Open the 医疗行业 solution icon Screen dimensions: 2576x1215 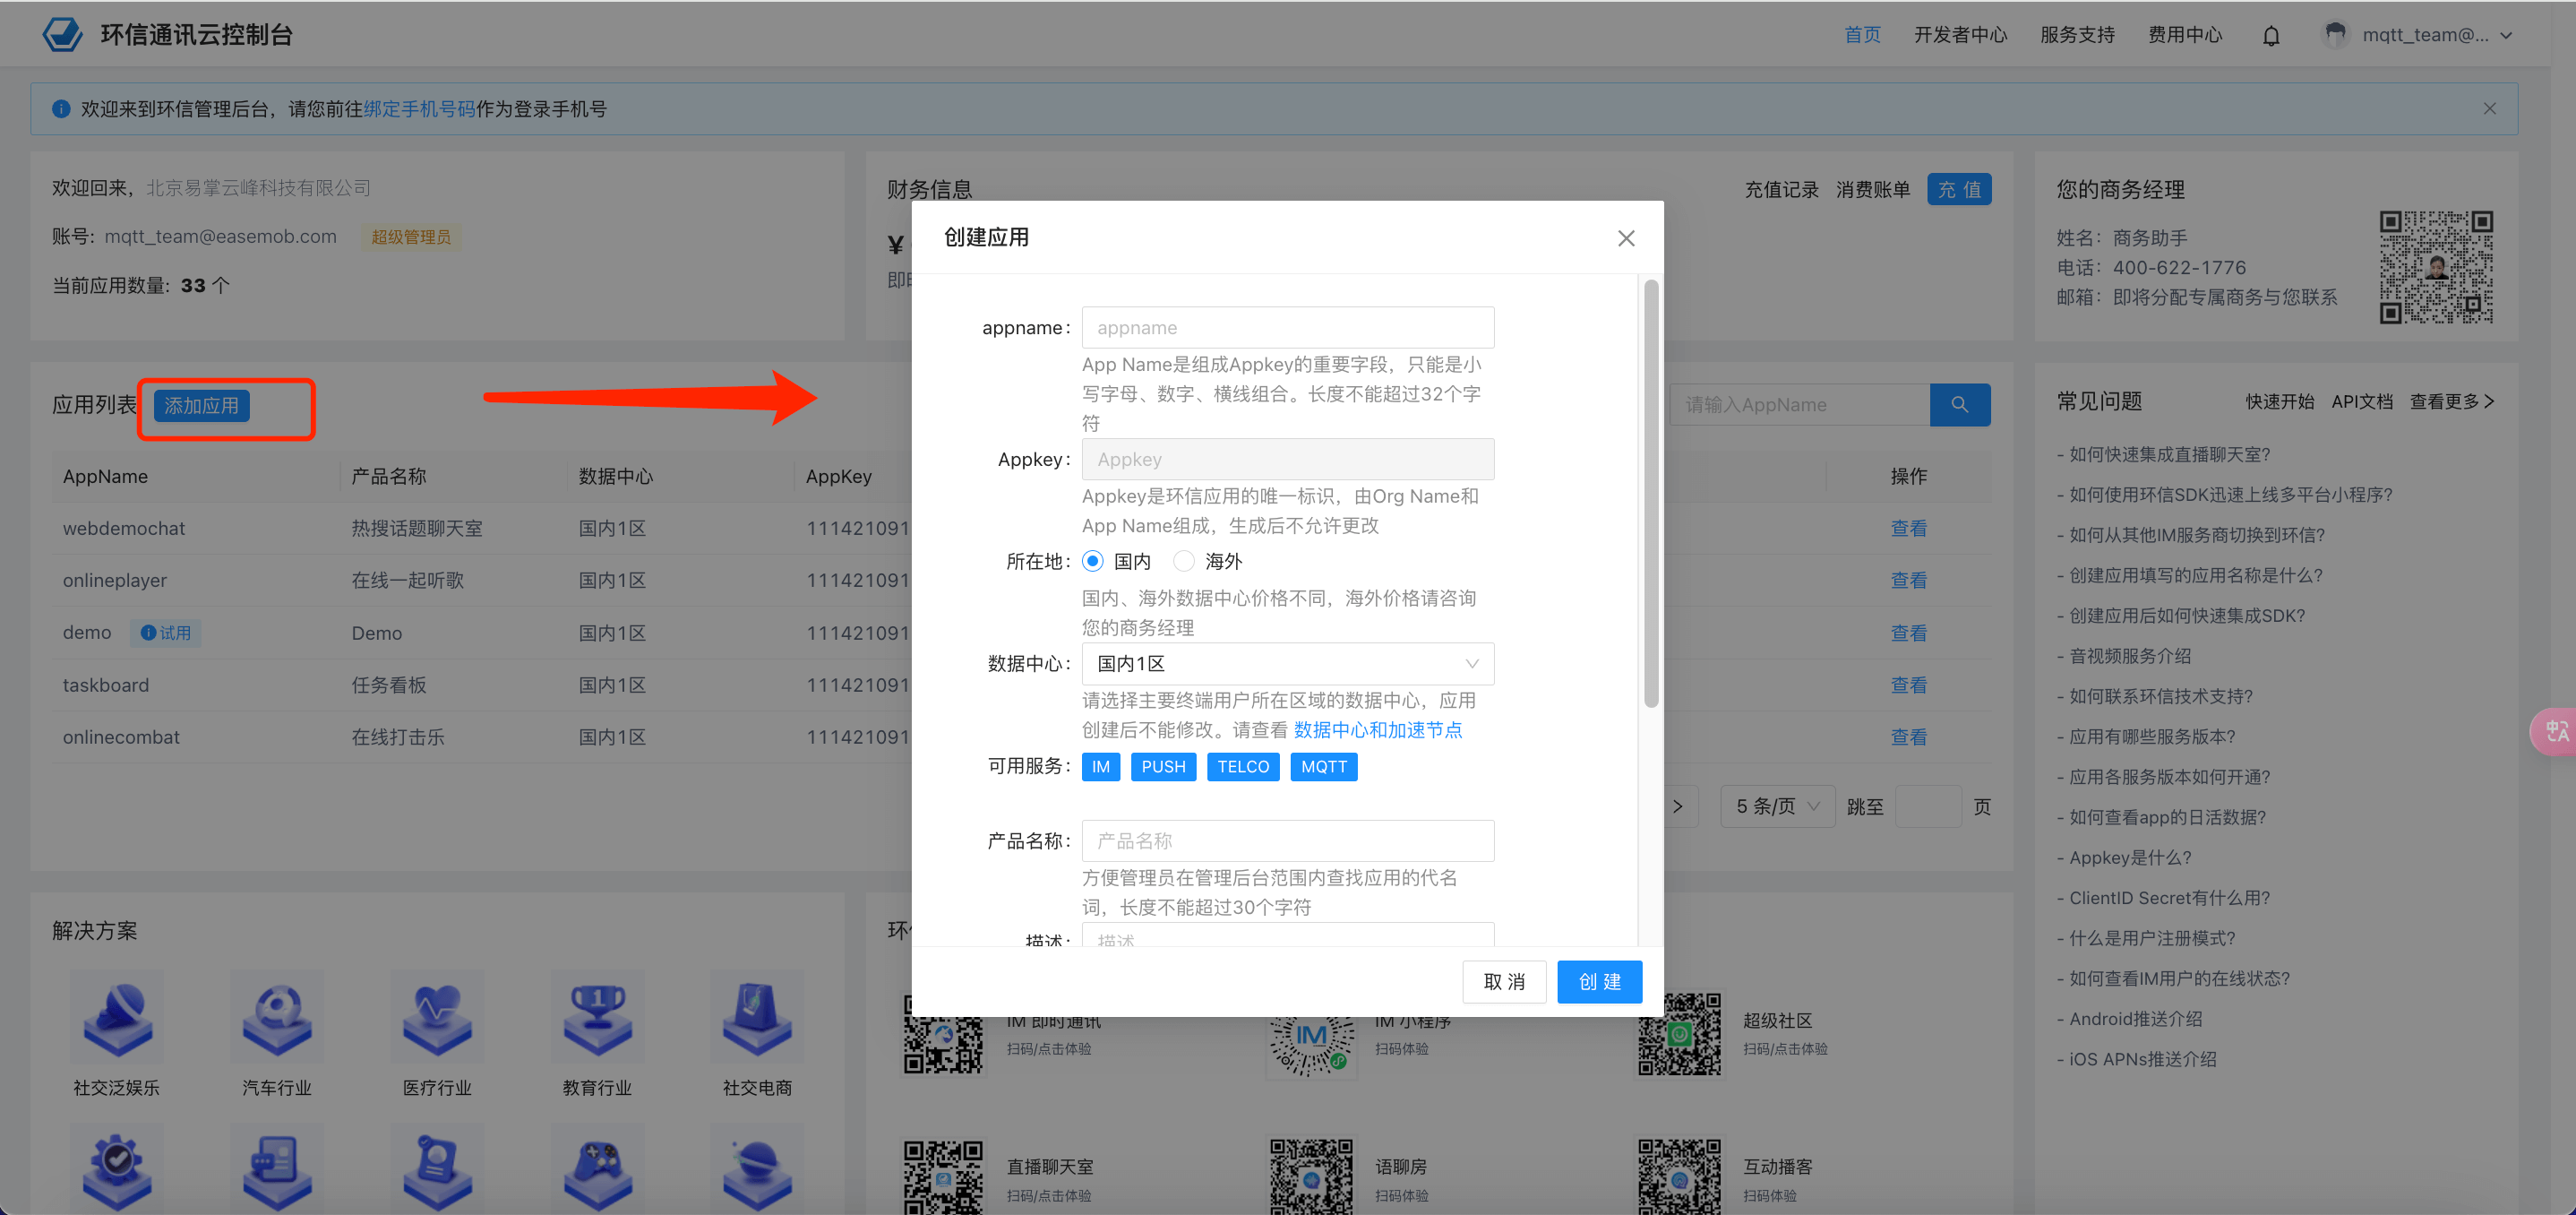click(x=437, y=1018)
